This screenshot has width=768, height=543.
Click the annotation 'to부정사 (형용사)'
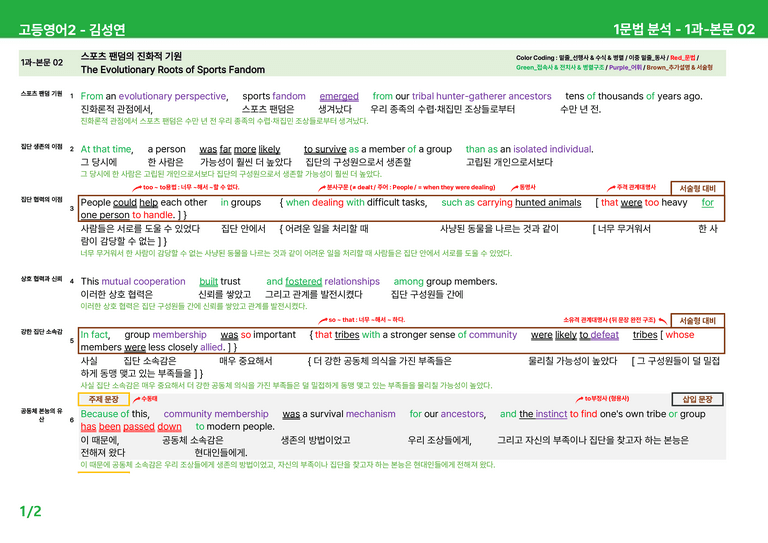click(607, 399)
